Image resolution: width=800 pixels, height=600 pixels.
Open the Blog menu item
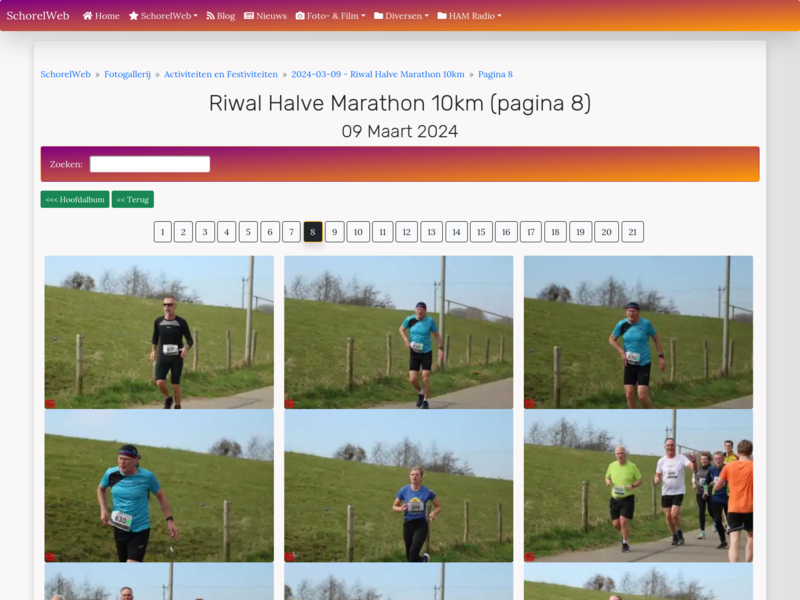click(221, 16)
